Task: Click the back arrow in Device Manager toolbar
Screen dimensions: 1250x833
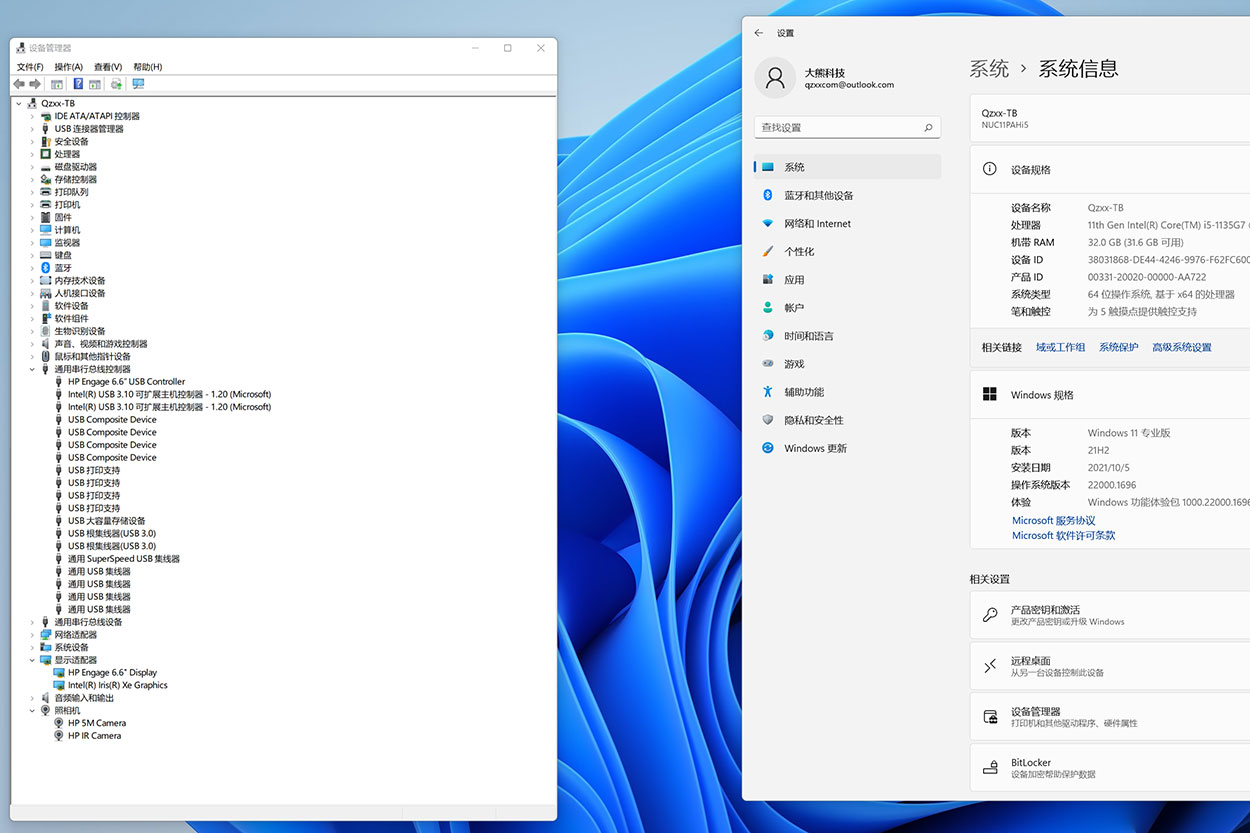Action: click(19, 85)
